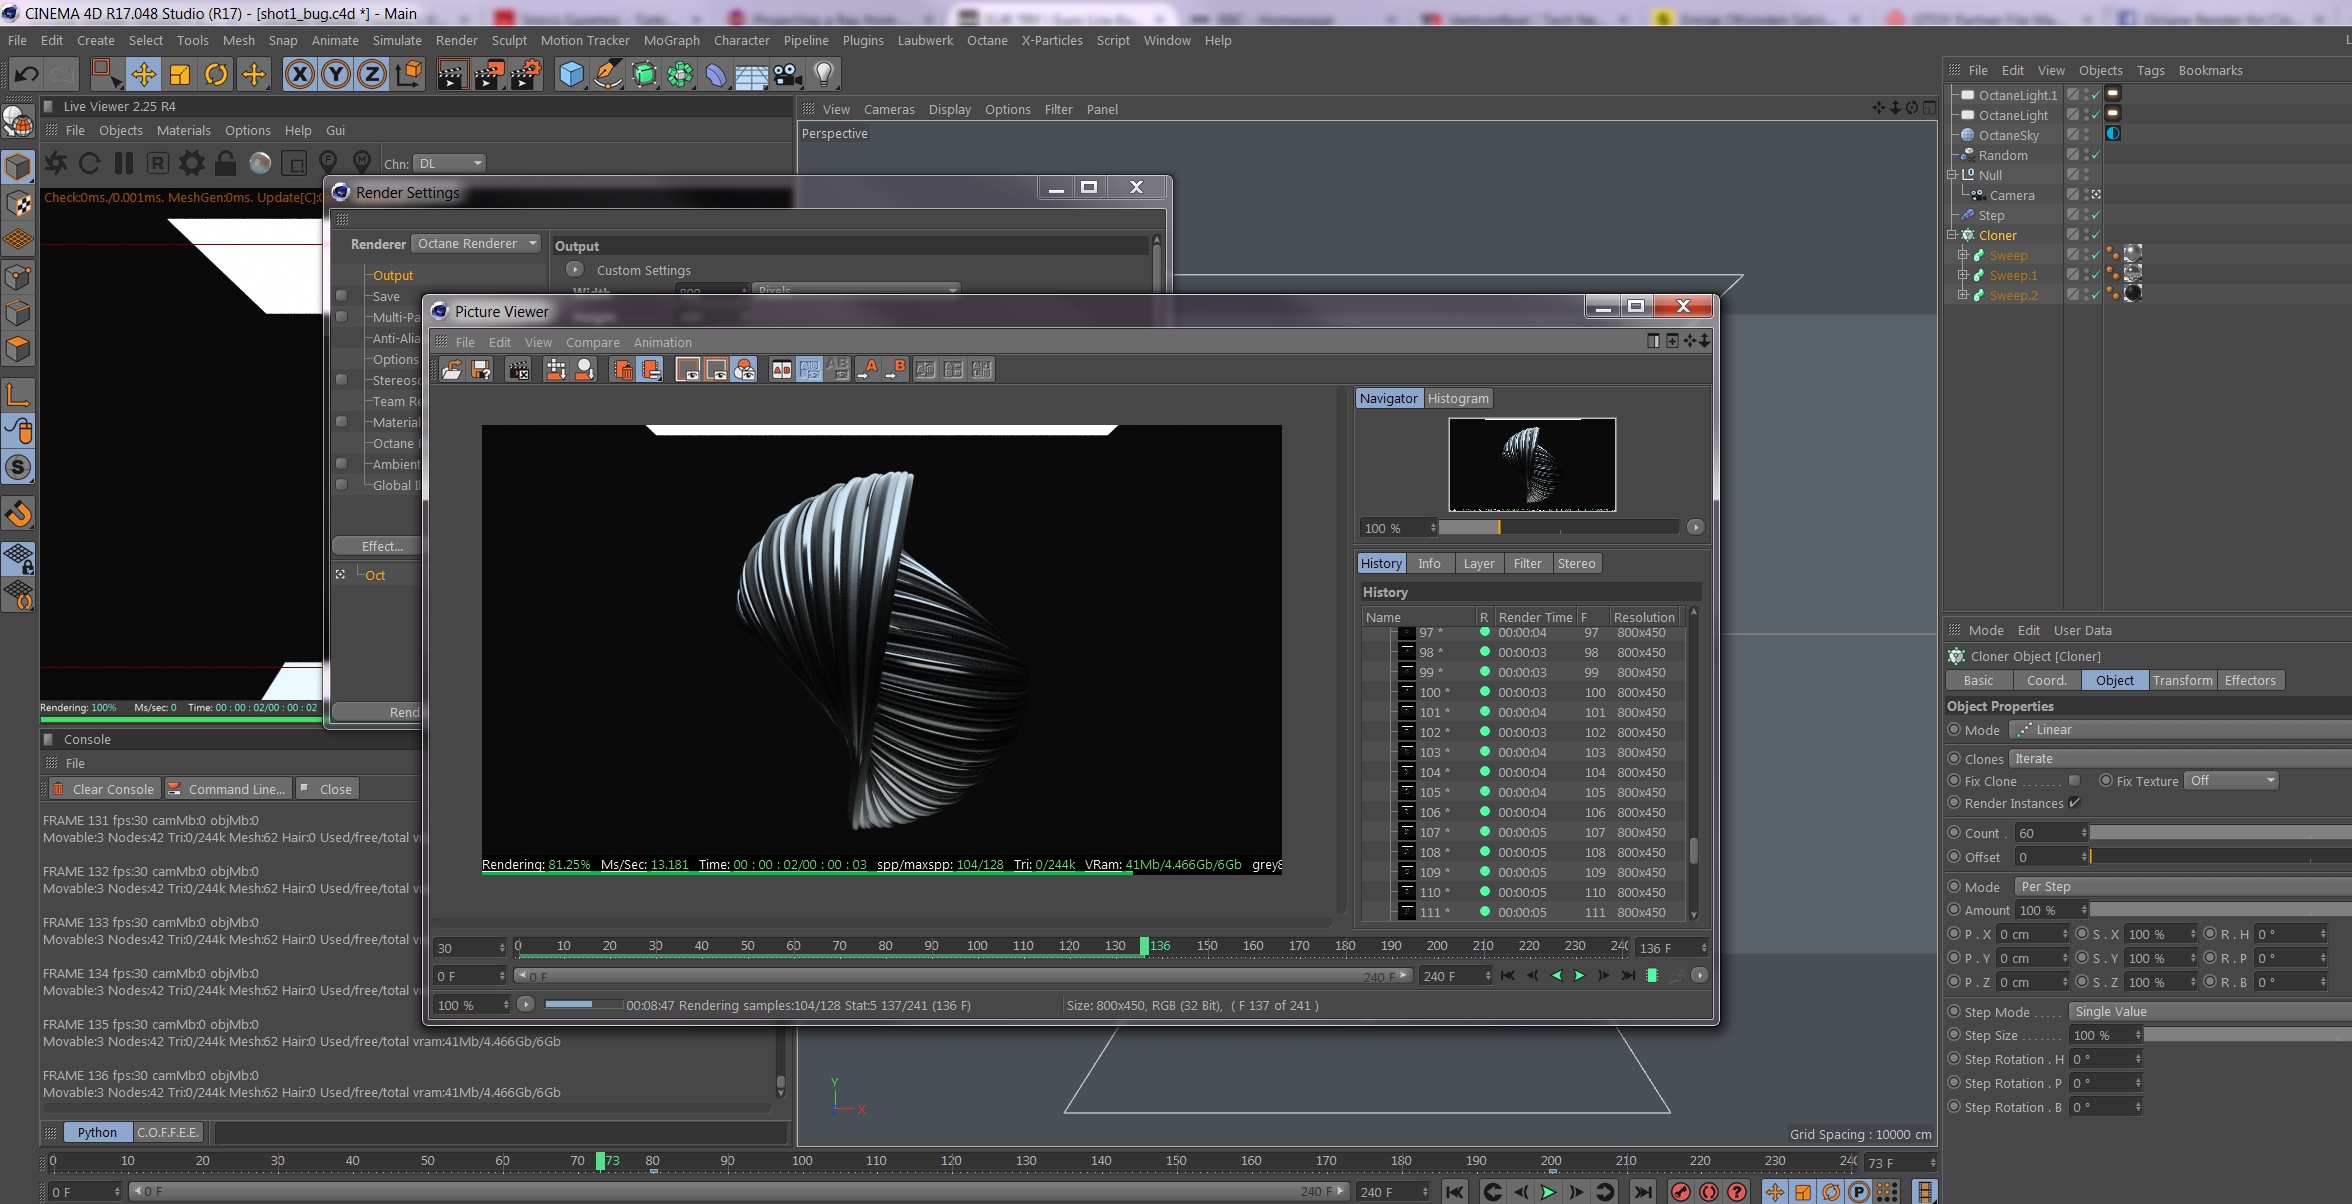Click the Rotate tool icon
This screenshot has width=2352, height=1204.
[x=216, y=74]
